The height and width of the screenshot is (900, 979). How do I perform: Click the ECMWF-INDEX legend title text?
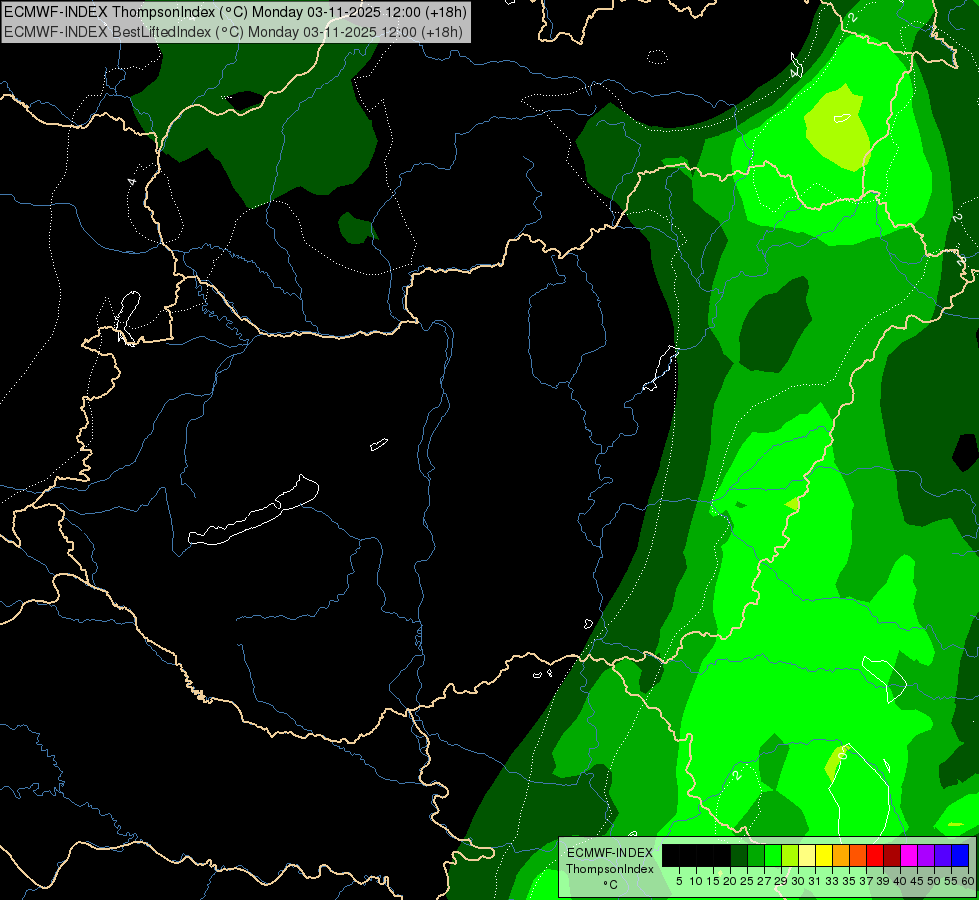coord(610,853)
